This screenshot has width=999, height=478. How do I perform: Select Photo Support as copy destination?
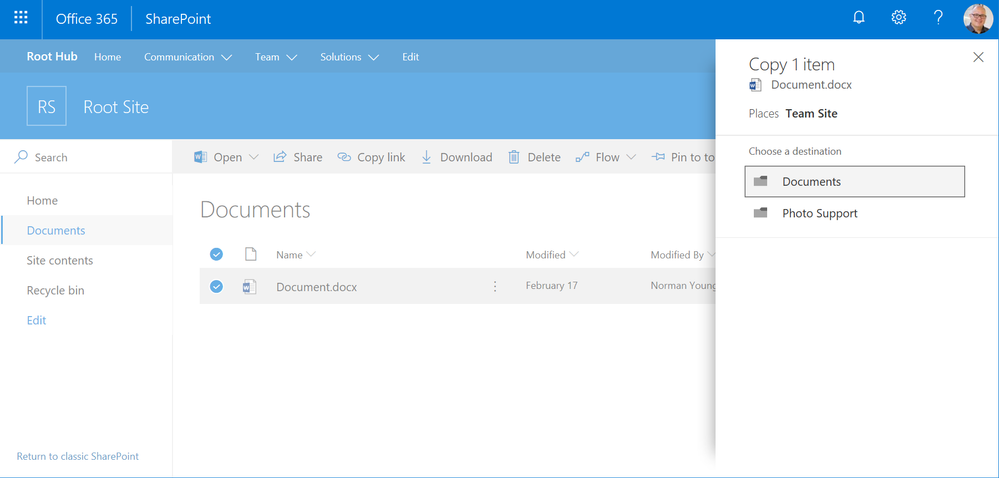[x=854, y=213]
